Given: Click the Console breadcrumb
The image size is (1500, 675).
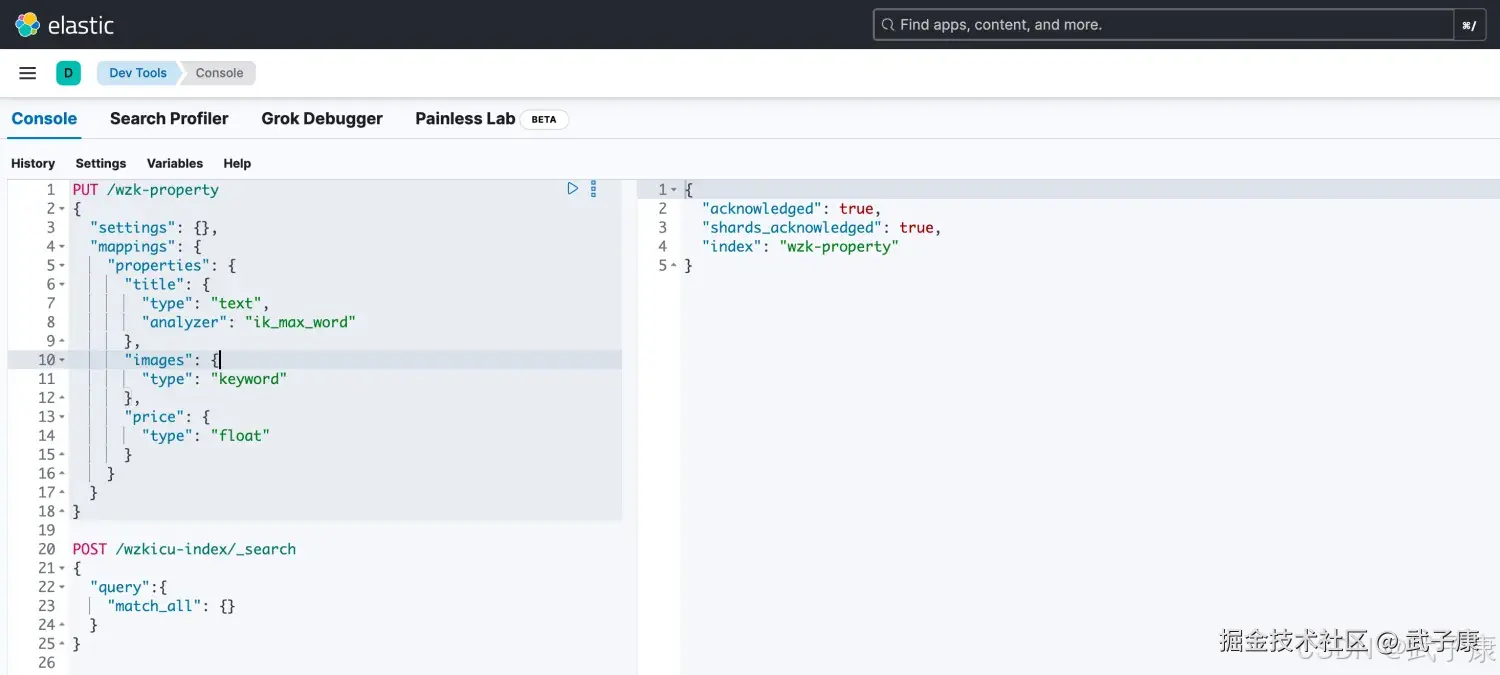Looking at the screenshot, I should [219, 72].
